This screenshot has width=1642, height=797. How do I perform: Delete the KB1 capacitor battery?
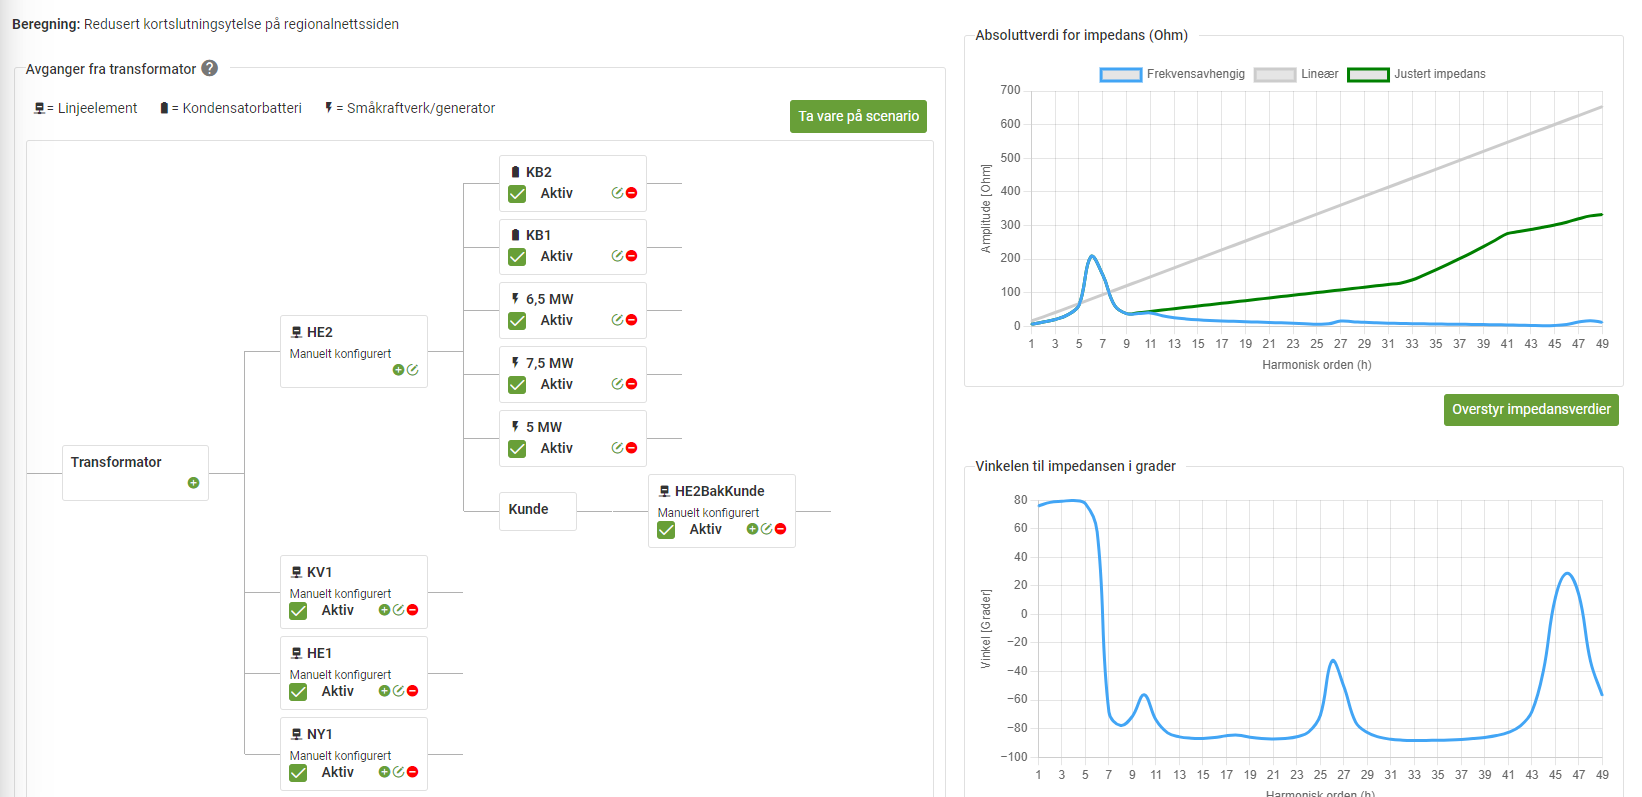tap(631, 256)
